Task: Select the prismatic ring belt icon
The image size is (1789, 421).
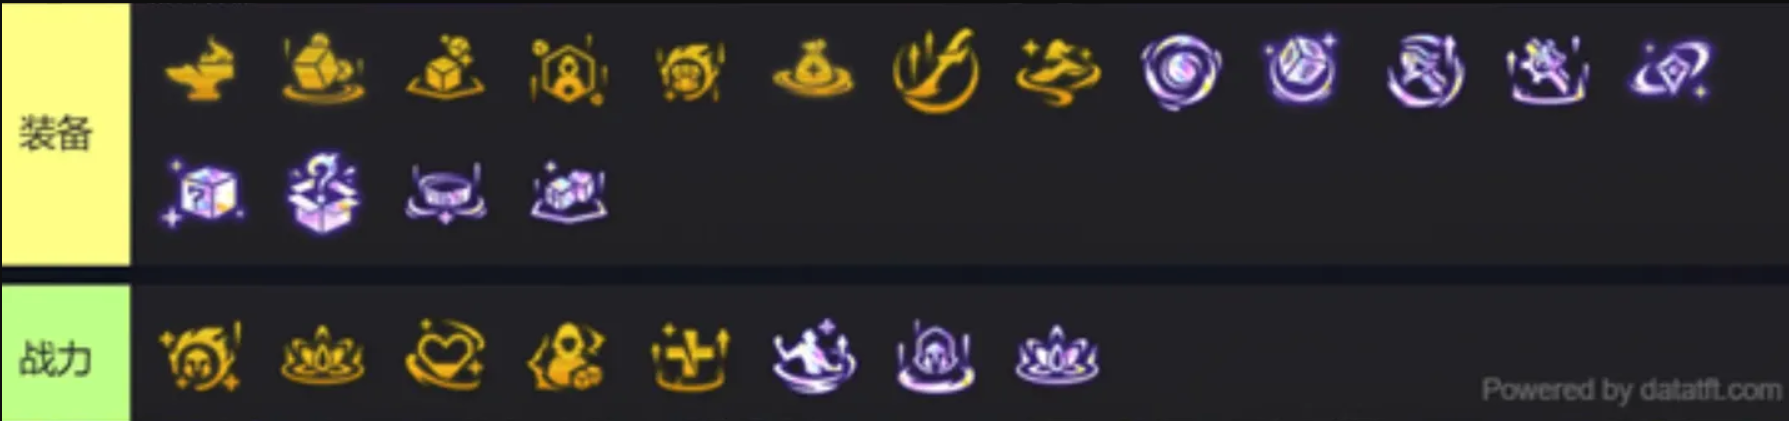Action: click(446, 192)
